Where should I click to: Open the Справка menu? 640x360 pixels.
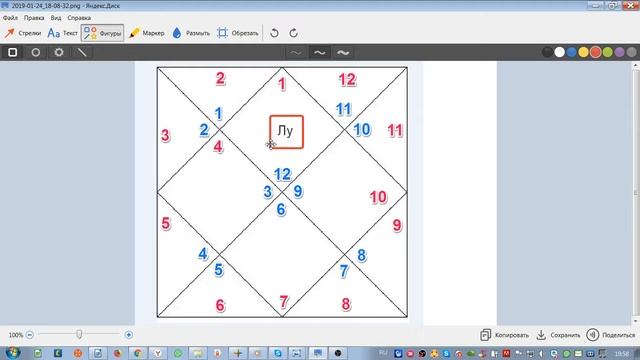tap(79, 18)
